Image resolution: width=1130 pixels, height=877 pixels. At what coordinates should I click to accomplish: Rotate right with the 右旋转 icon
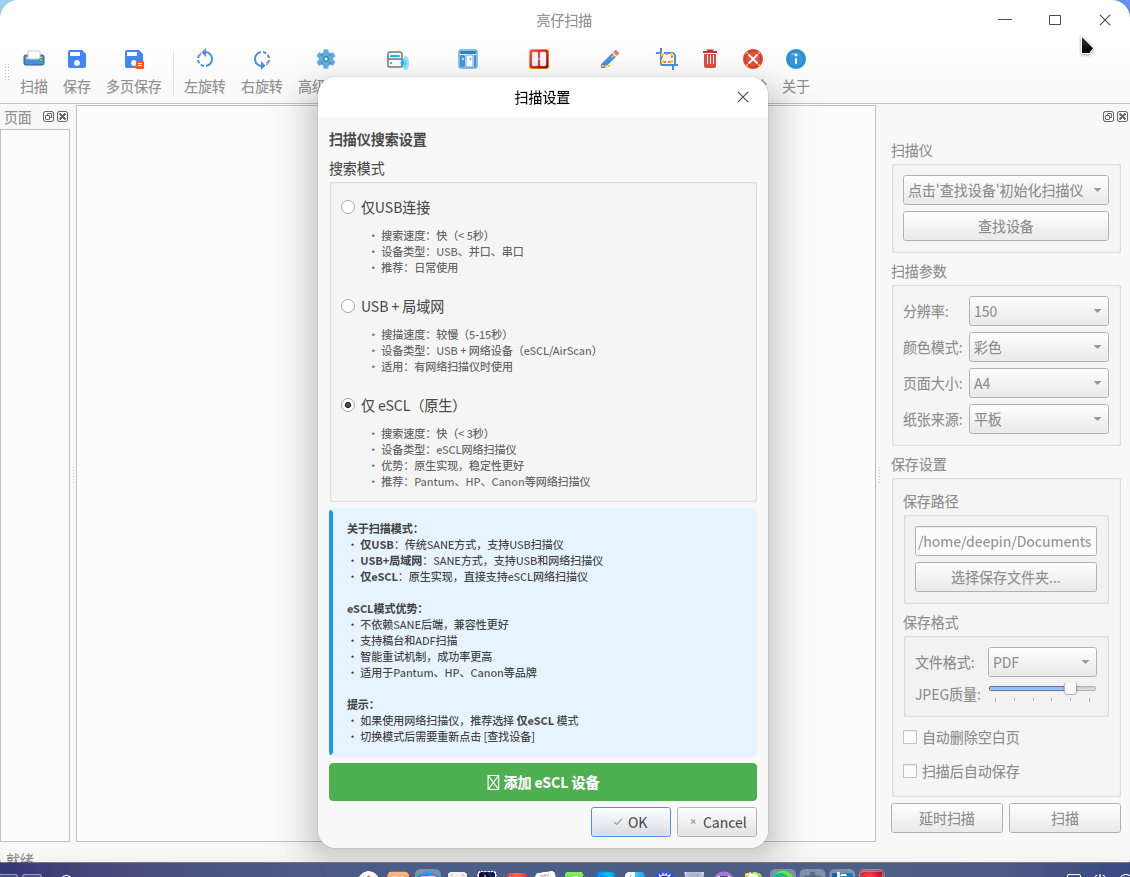click(x=262, y=59)
